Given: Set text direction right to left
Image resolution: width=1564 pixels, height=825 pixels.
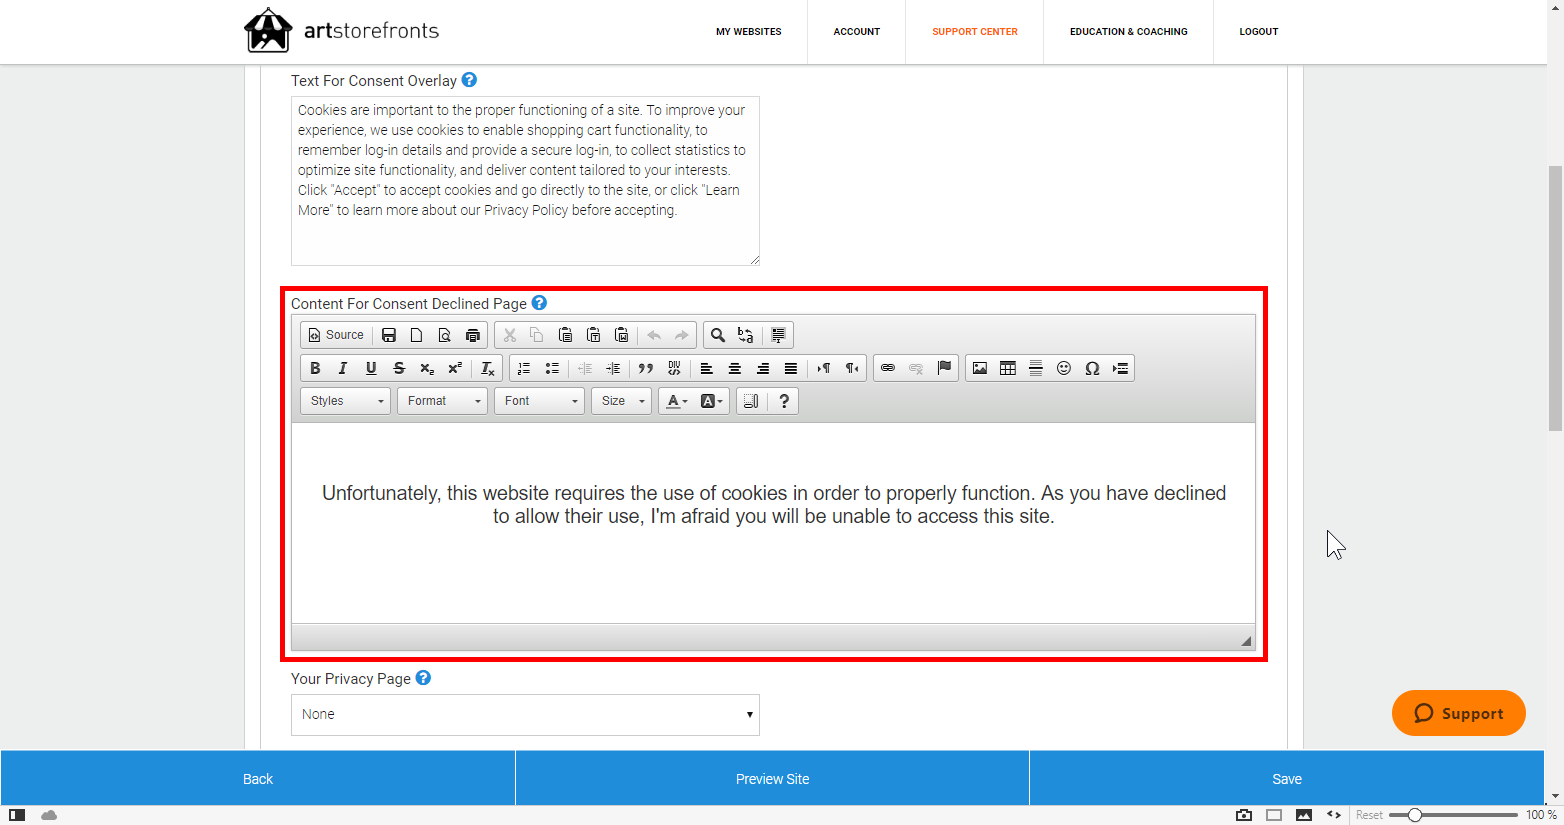Looking at the screenshot, I should (x=852, y=368).
